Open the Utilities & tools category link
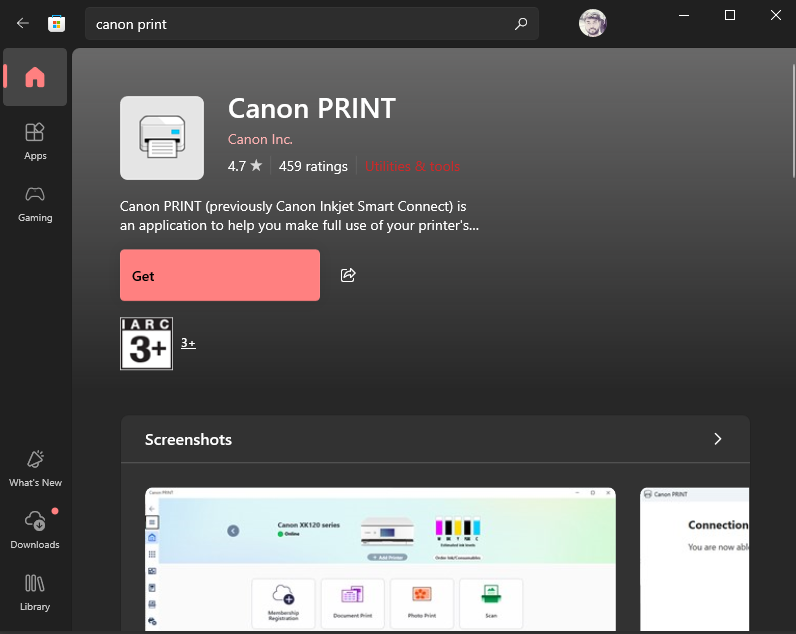This screenshot has width=796, height=634. pyautogui.click(x=412, y=166)
